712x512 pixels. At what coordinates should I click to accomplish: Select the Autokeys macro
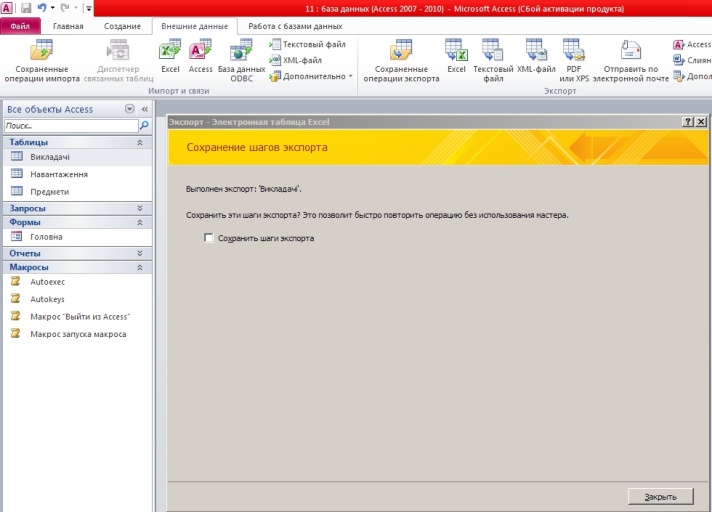pos(78,299)
